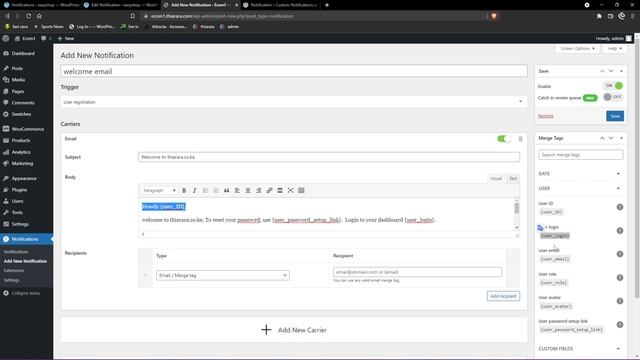The image size is (640, 360).
Task: Show help for User email merge tag
Action: pos(620,254)
